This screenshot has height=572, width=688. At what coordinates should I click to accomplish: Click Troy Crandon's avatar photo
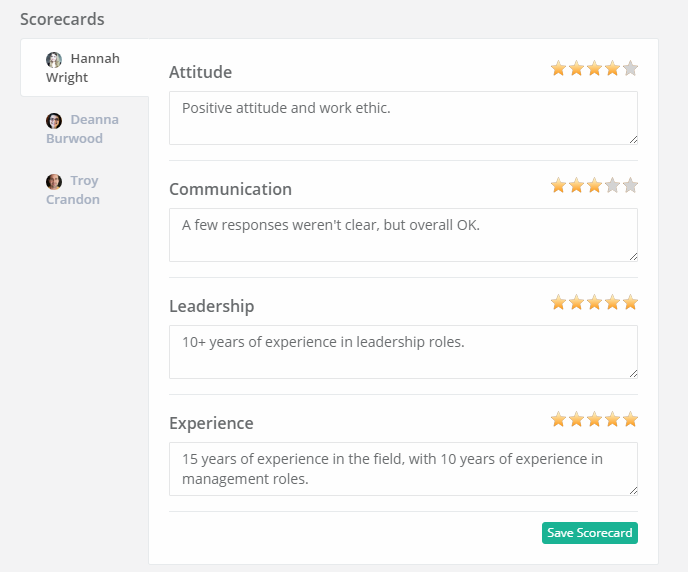tap(54, 182)
